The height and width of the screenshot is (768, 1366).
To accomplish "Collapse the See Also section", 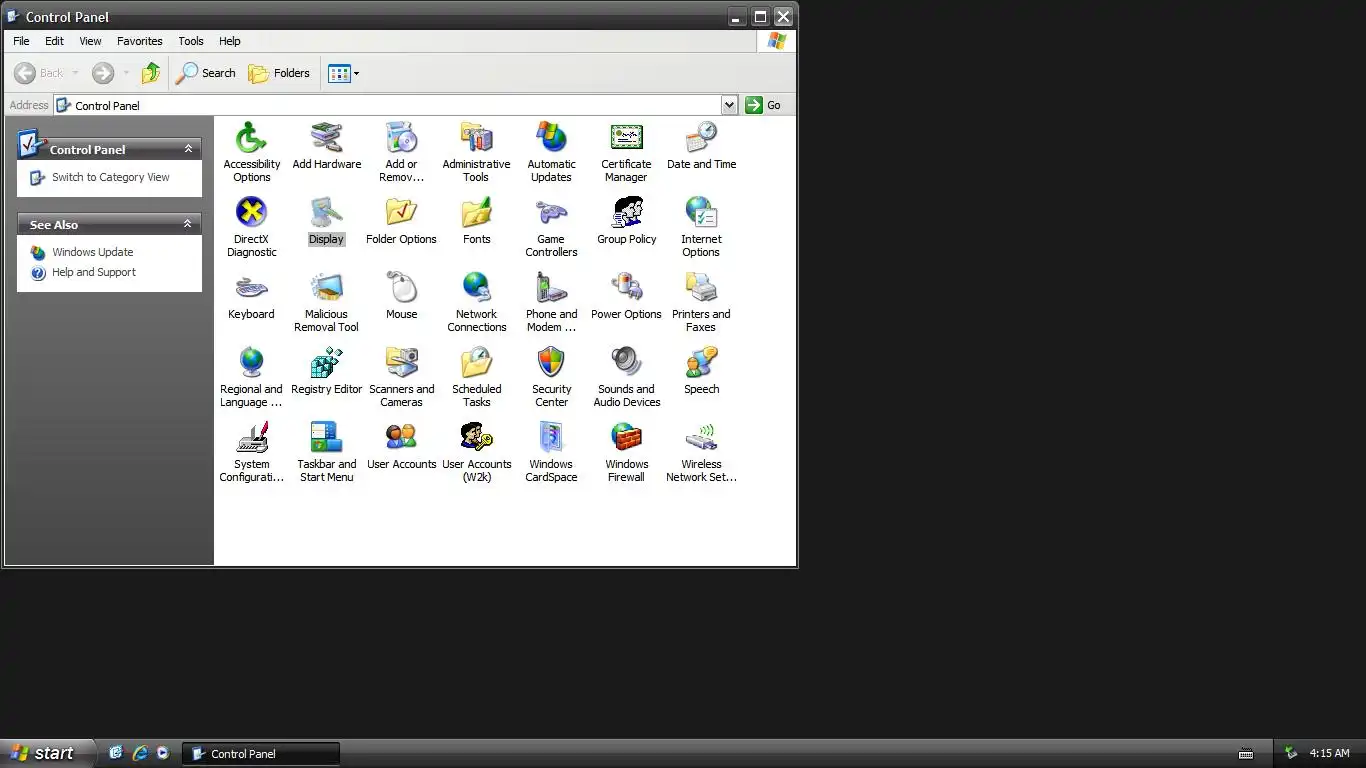I will coord(188,224).
